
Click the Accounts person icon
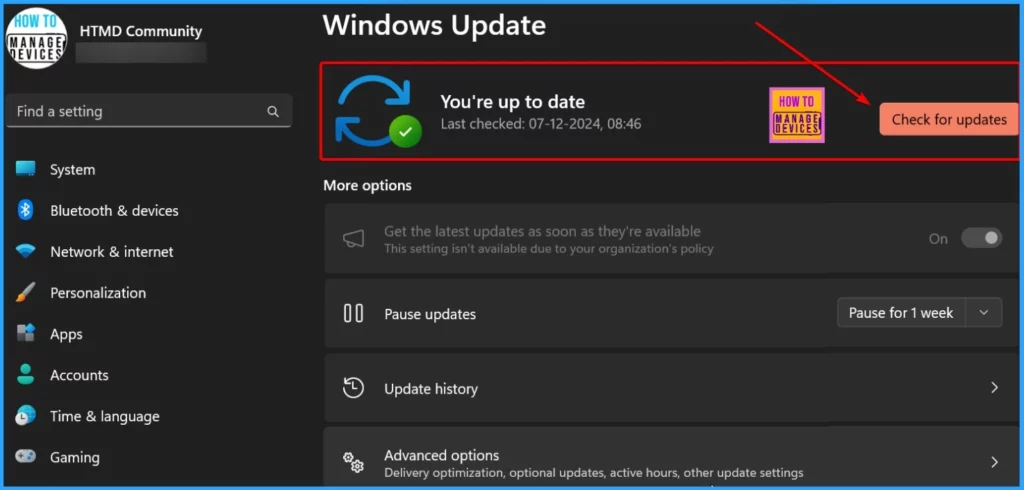point(25,374)
